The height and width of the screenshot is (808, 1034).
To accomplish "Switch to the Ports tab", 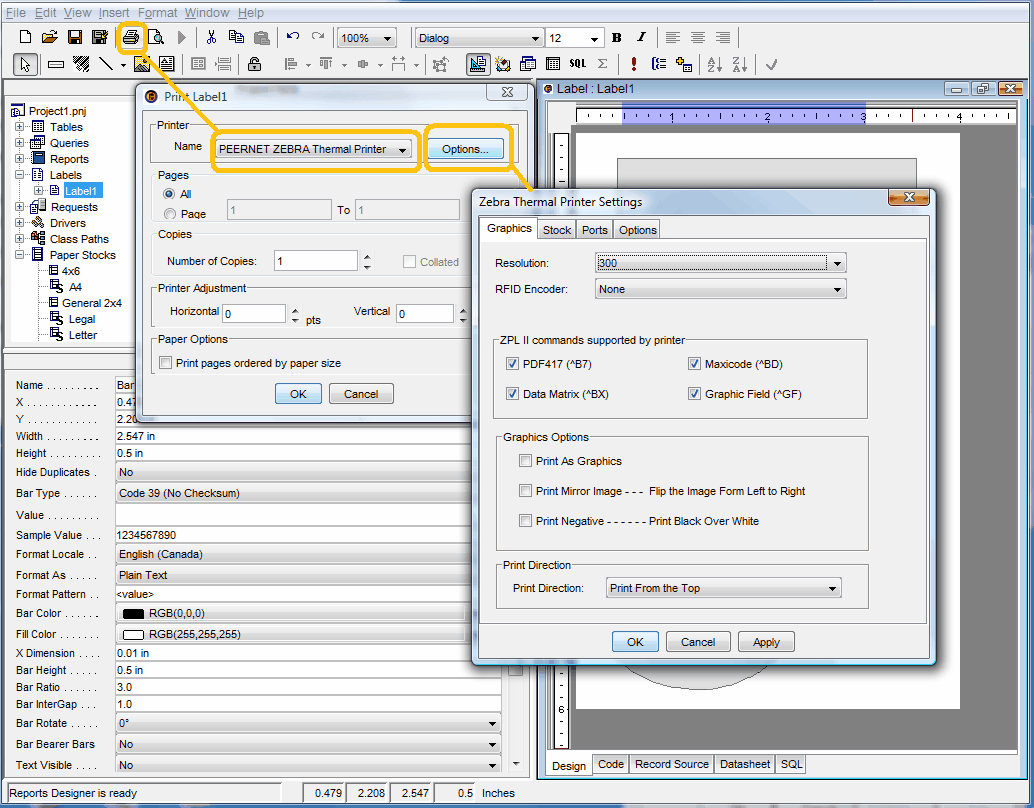I will (x=594, y=230).
